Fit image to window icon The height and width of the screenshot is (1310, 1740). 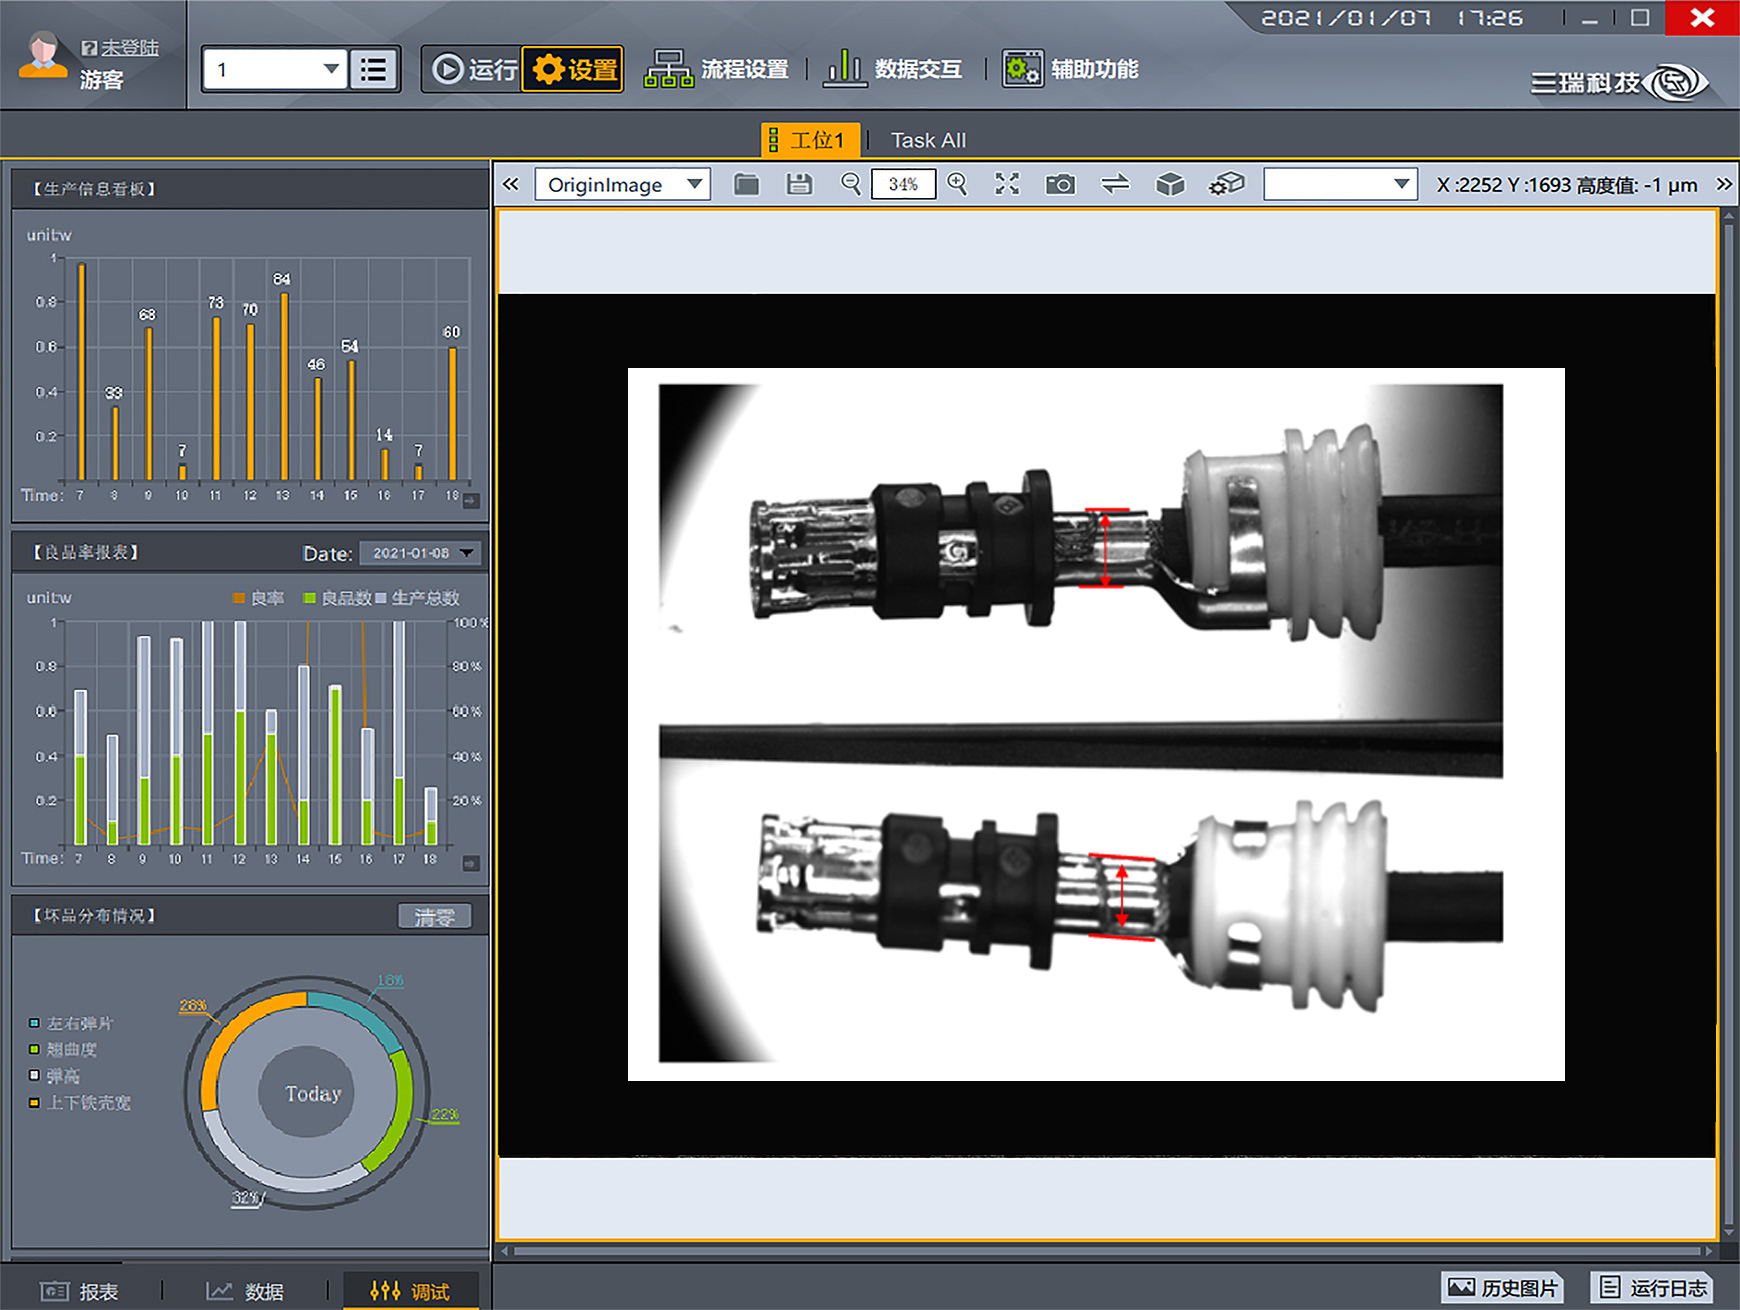(x=1007, y=184)
